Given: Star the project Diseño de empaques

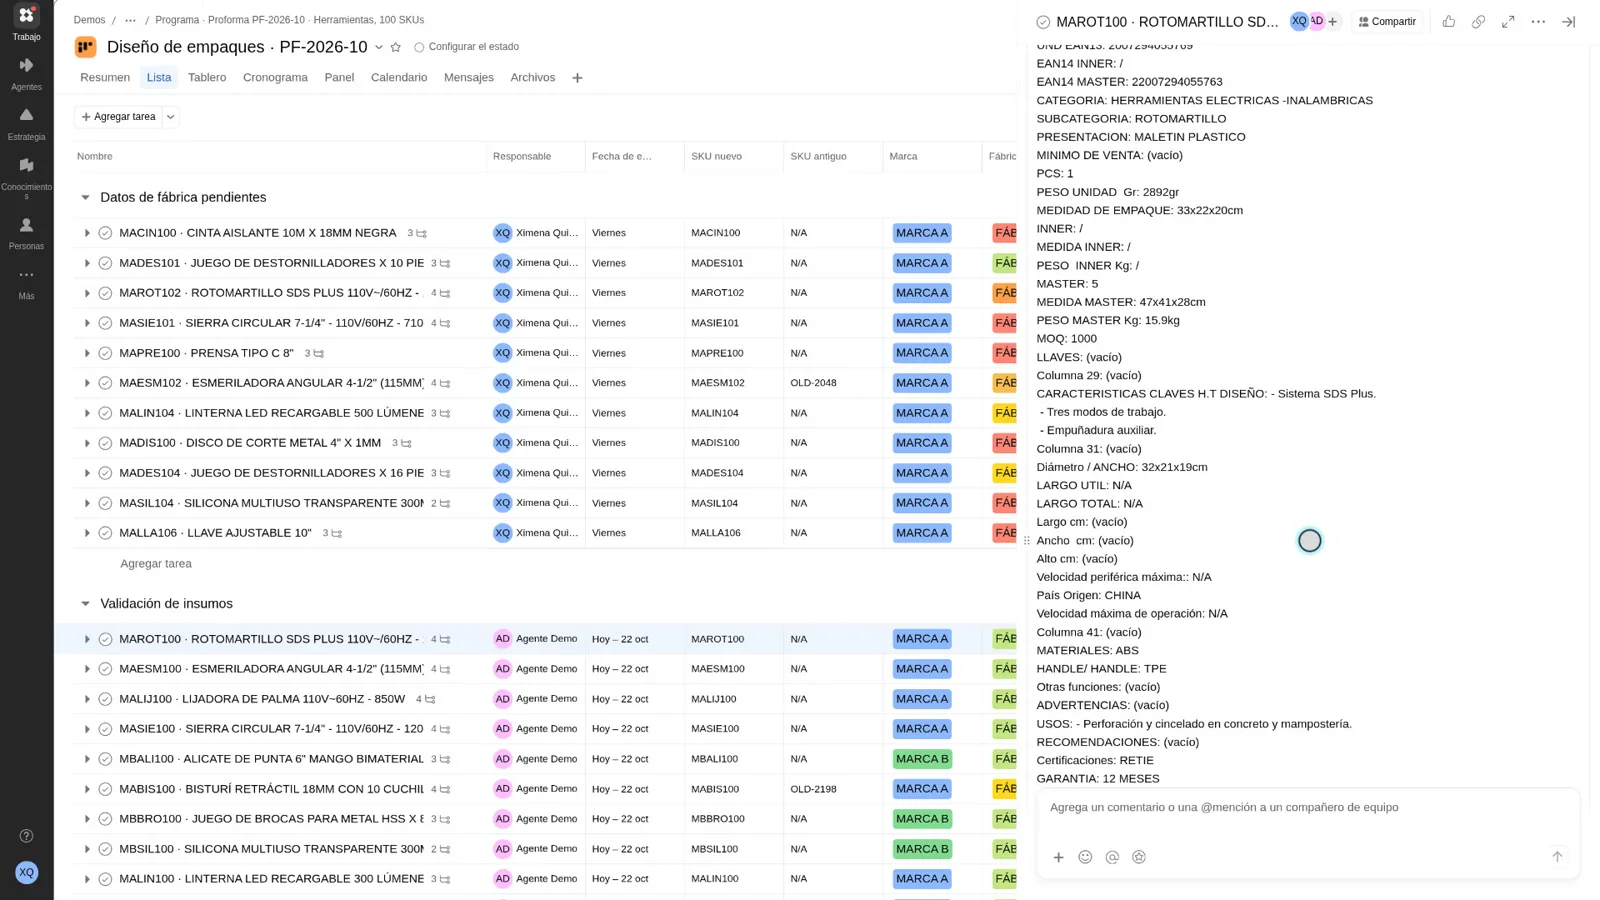Looking at the screenshot, I should tap(396, 47).
